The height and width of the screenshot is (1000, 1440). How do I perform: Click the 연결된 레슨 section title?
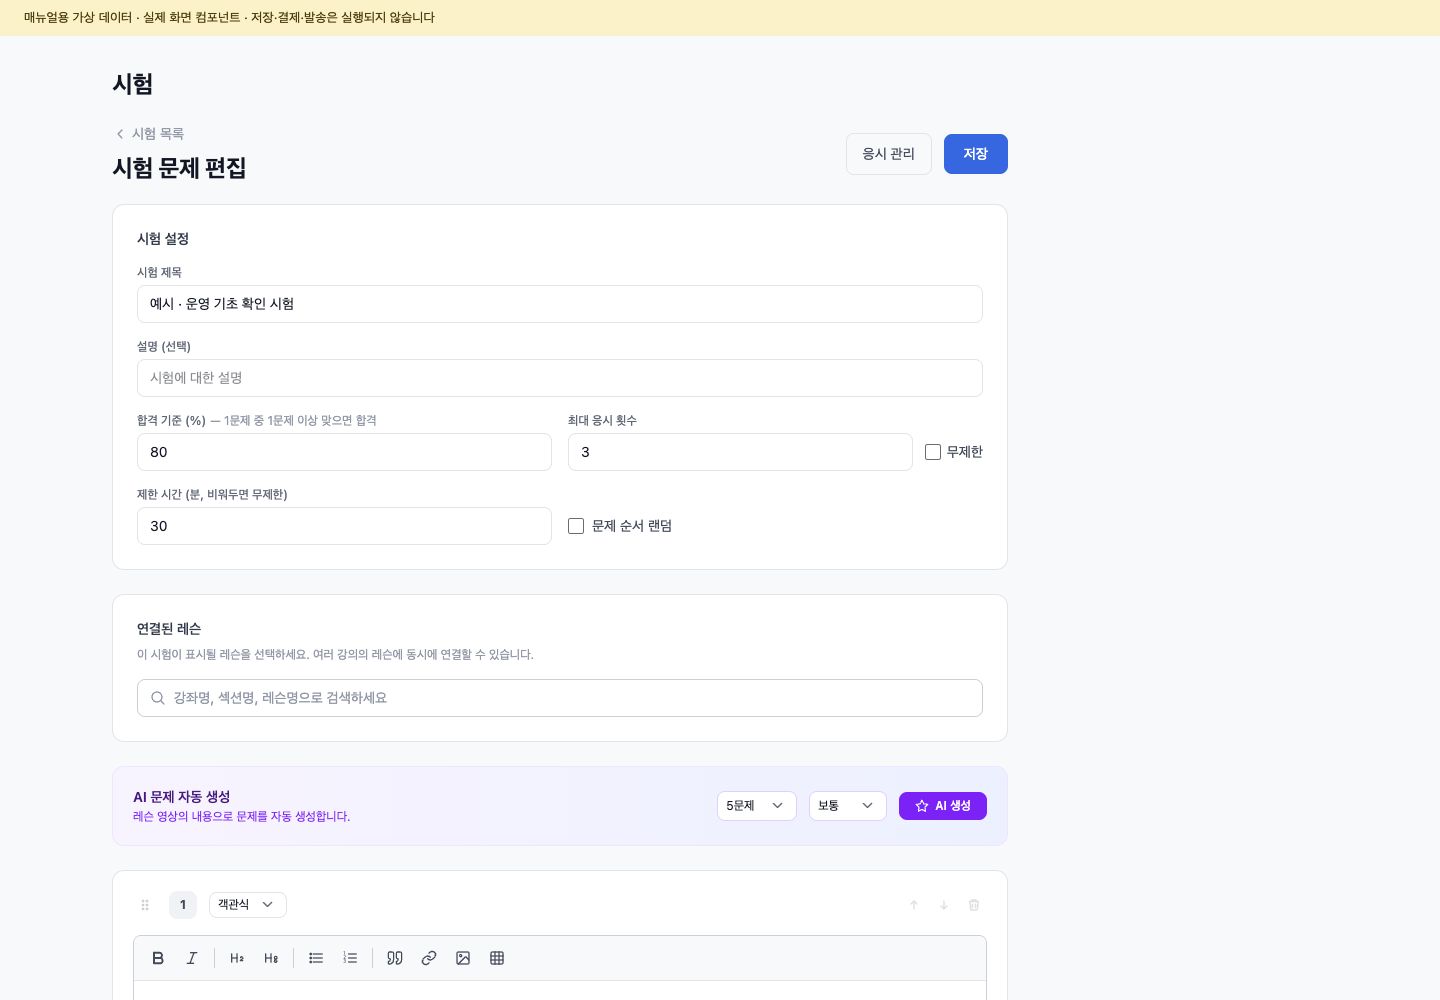pos(169,629)
